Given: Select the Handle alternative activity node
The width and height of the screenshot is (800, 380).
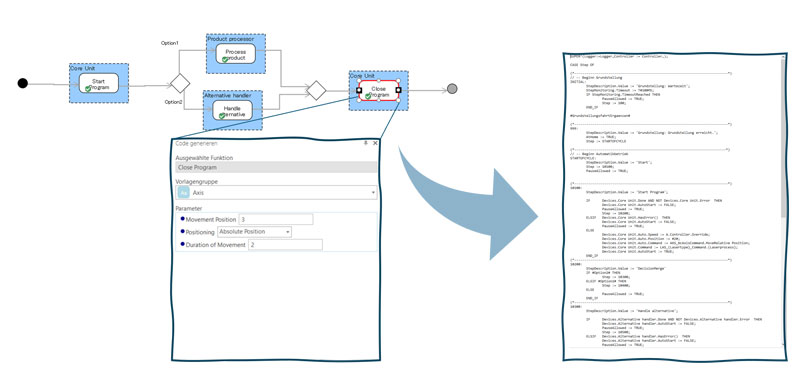Looking at the screenshot, I should coord(232,111).
